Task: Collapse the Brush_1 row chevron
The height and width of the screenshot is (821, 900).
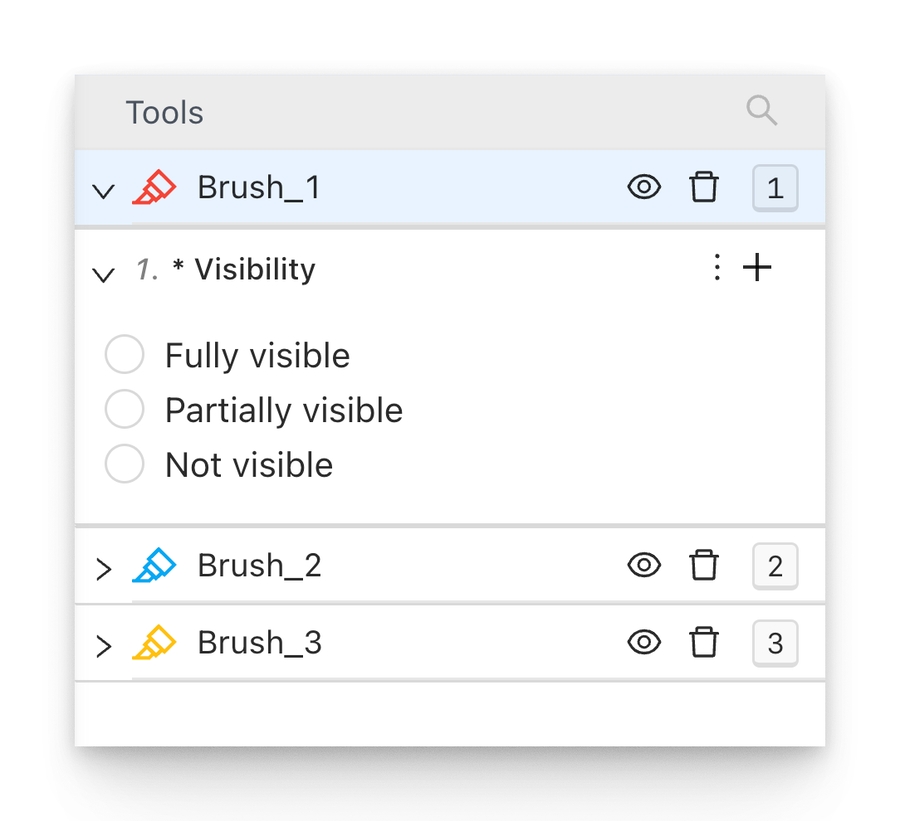Action: point(103,190)
